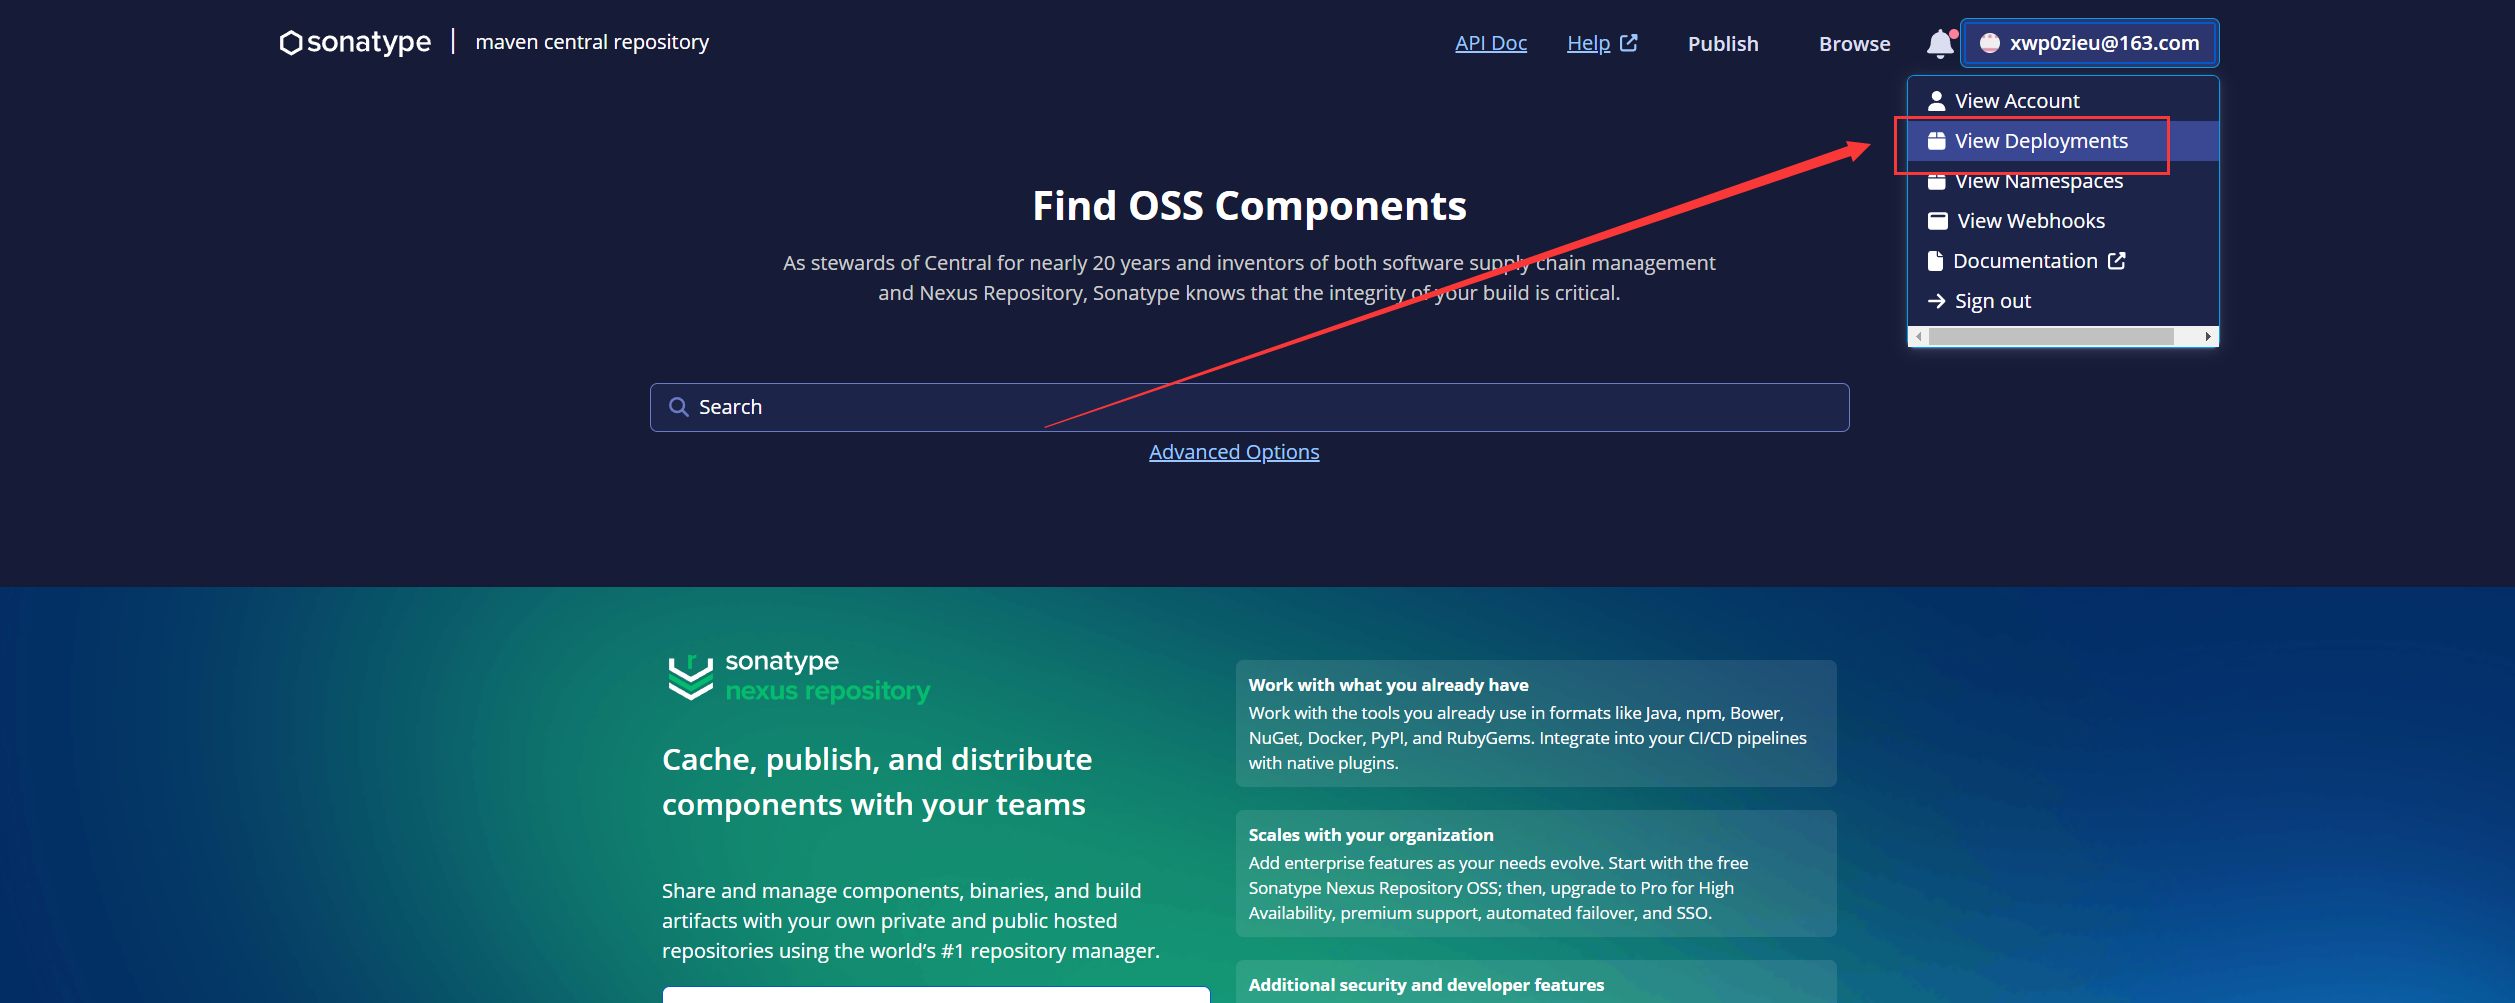Image resolution: width=2515 pixels, height=1003 pixels.
Task: Click the magnifying glass search icon
Action: coord(679,407)
